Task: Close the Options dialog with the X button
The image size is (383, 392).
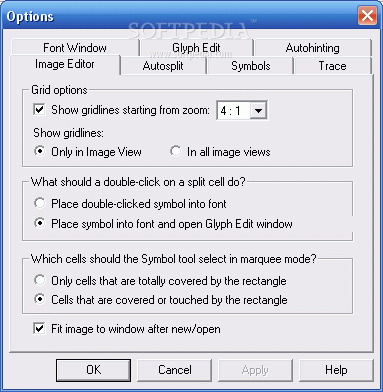Action: point(367,16)
